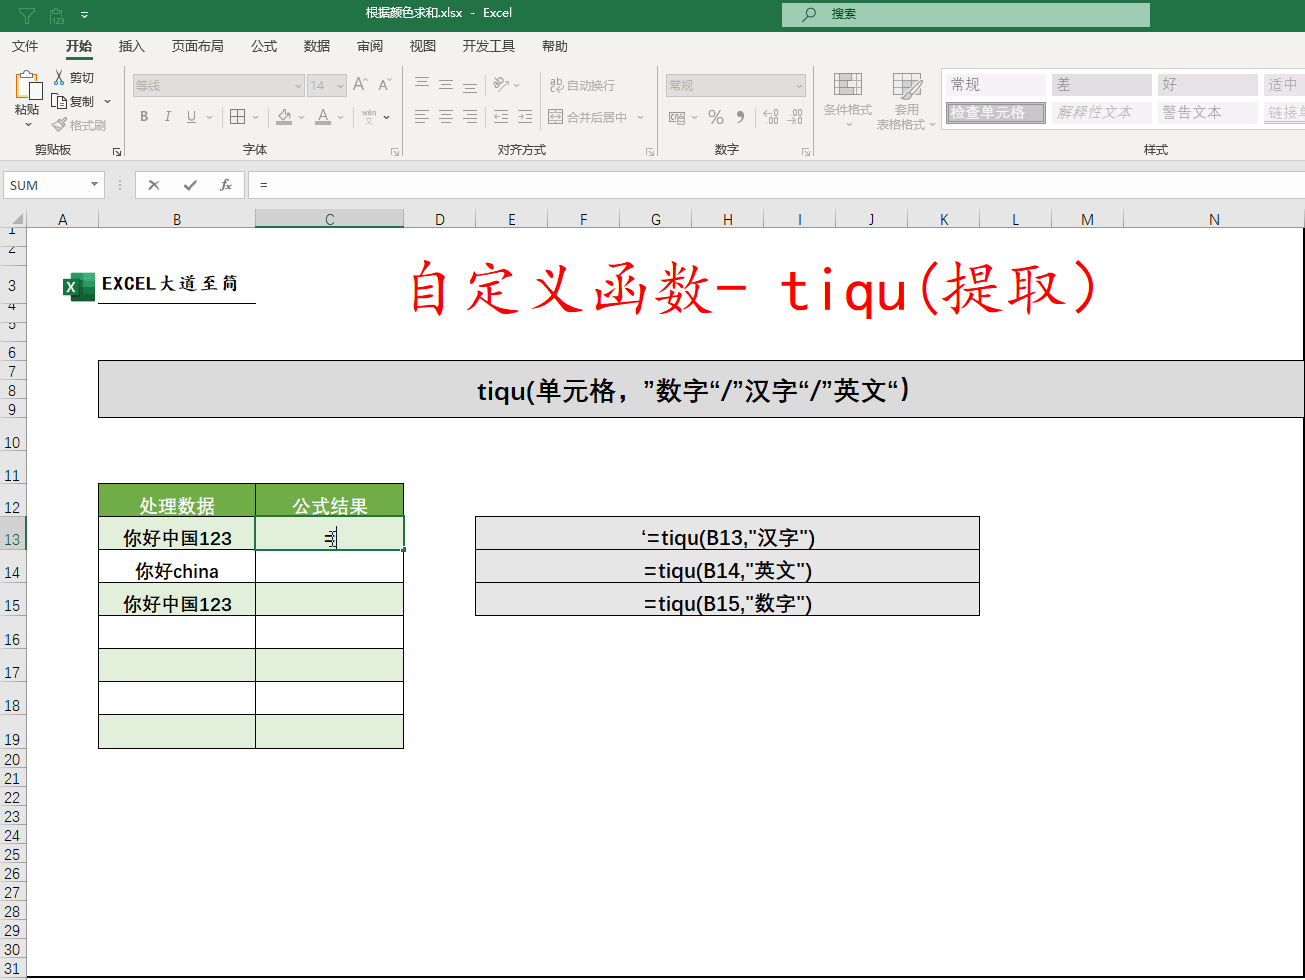Click the Paste clipboard icon

(27, 86)
